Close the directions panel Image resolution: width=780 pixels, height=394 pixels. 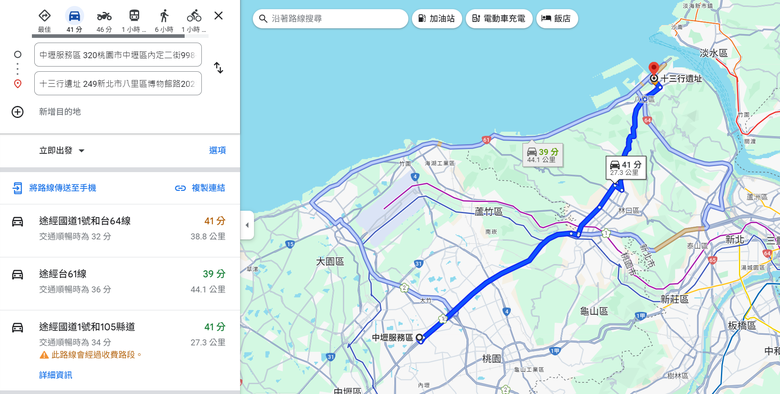pos(218,15)
